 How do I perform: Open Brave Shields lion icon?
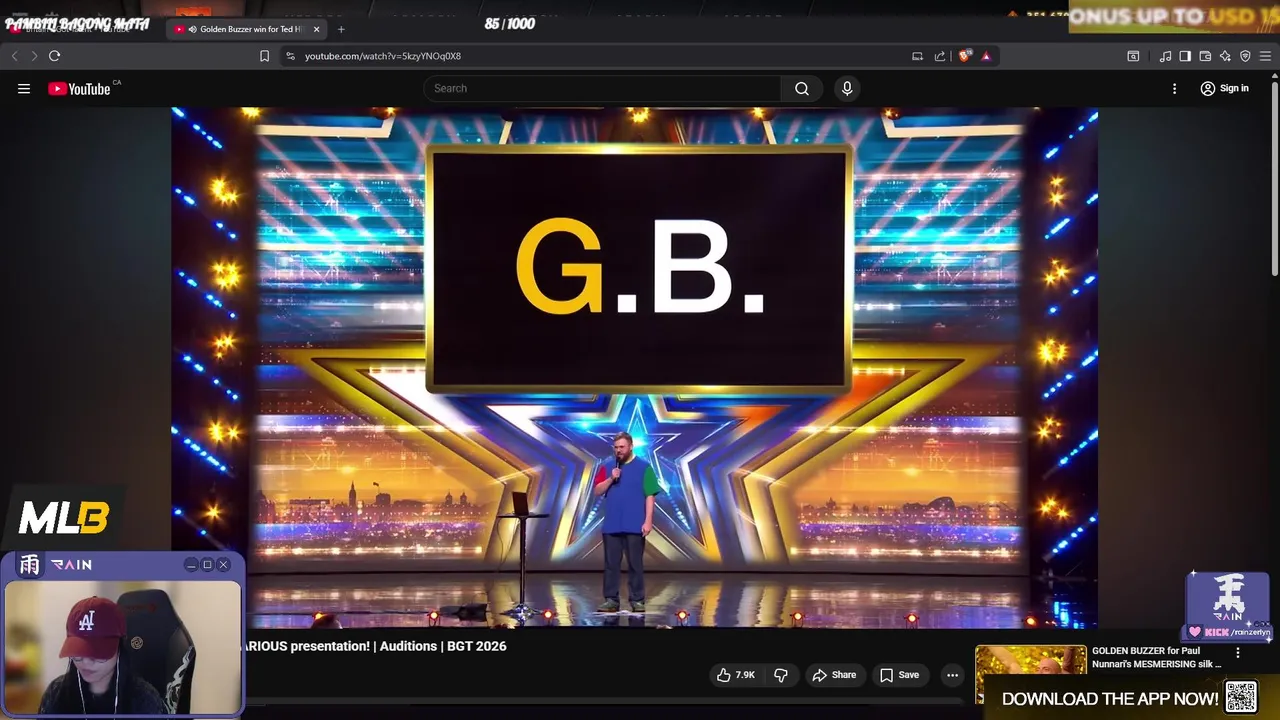point(964,56)
